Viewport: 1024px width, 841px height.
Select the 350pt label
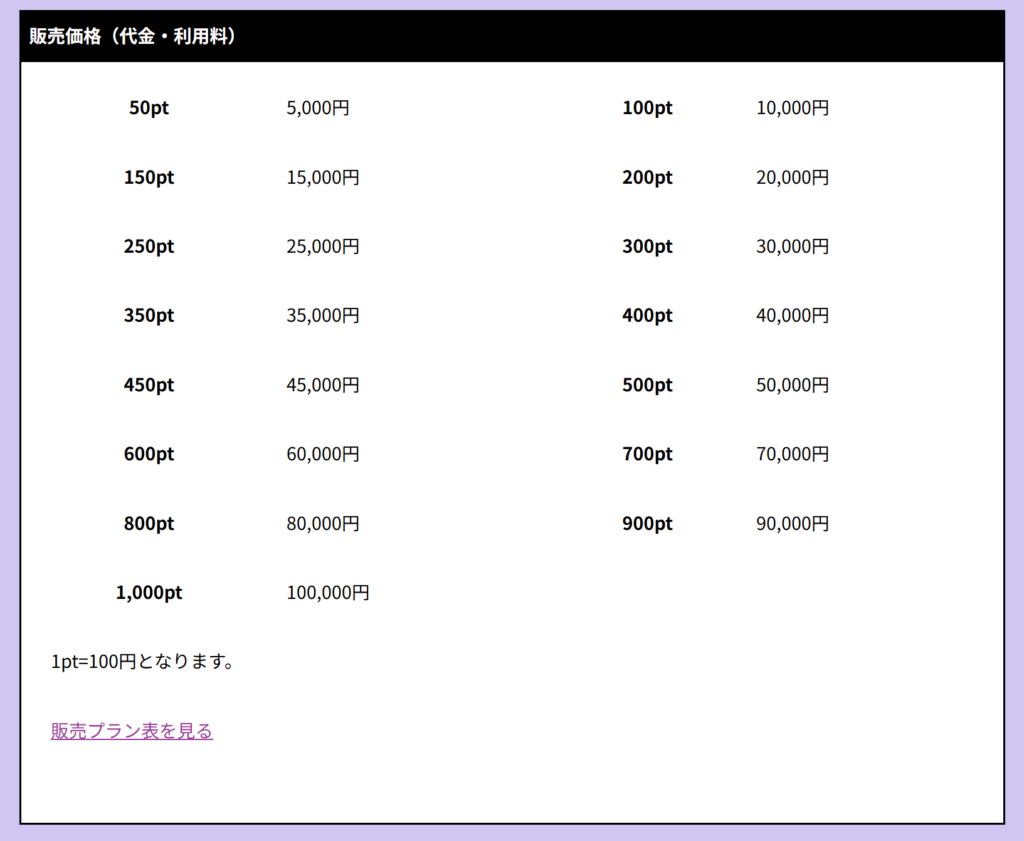[x=149, y=316]
